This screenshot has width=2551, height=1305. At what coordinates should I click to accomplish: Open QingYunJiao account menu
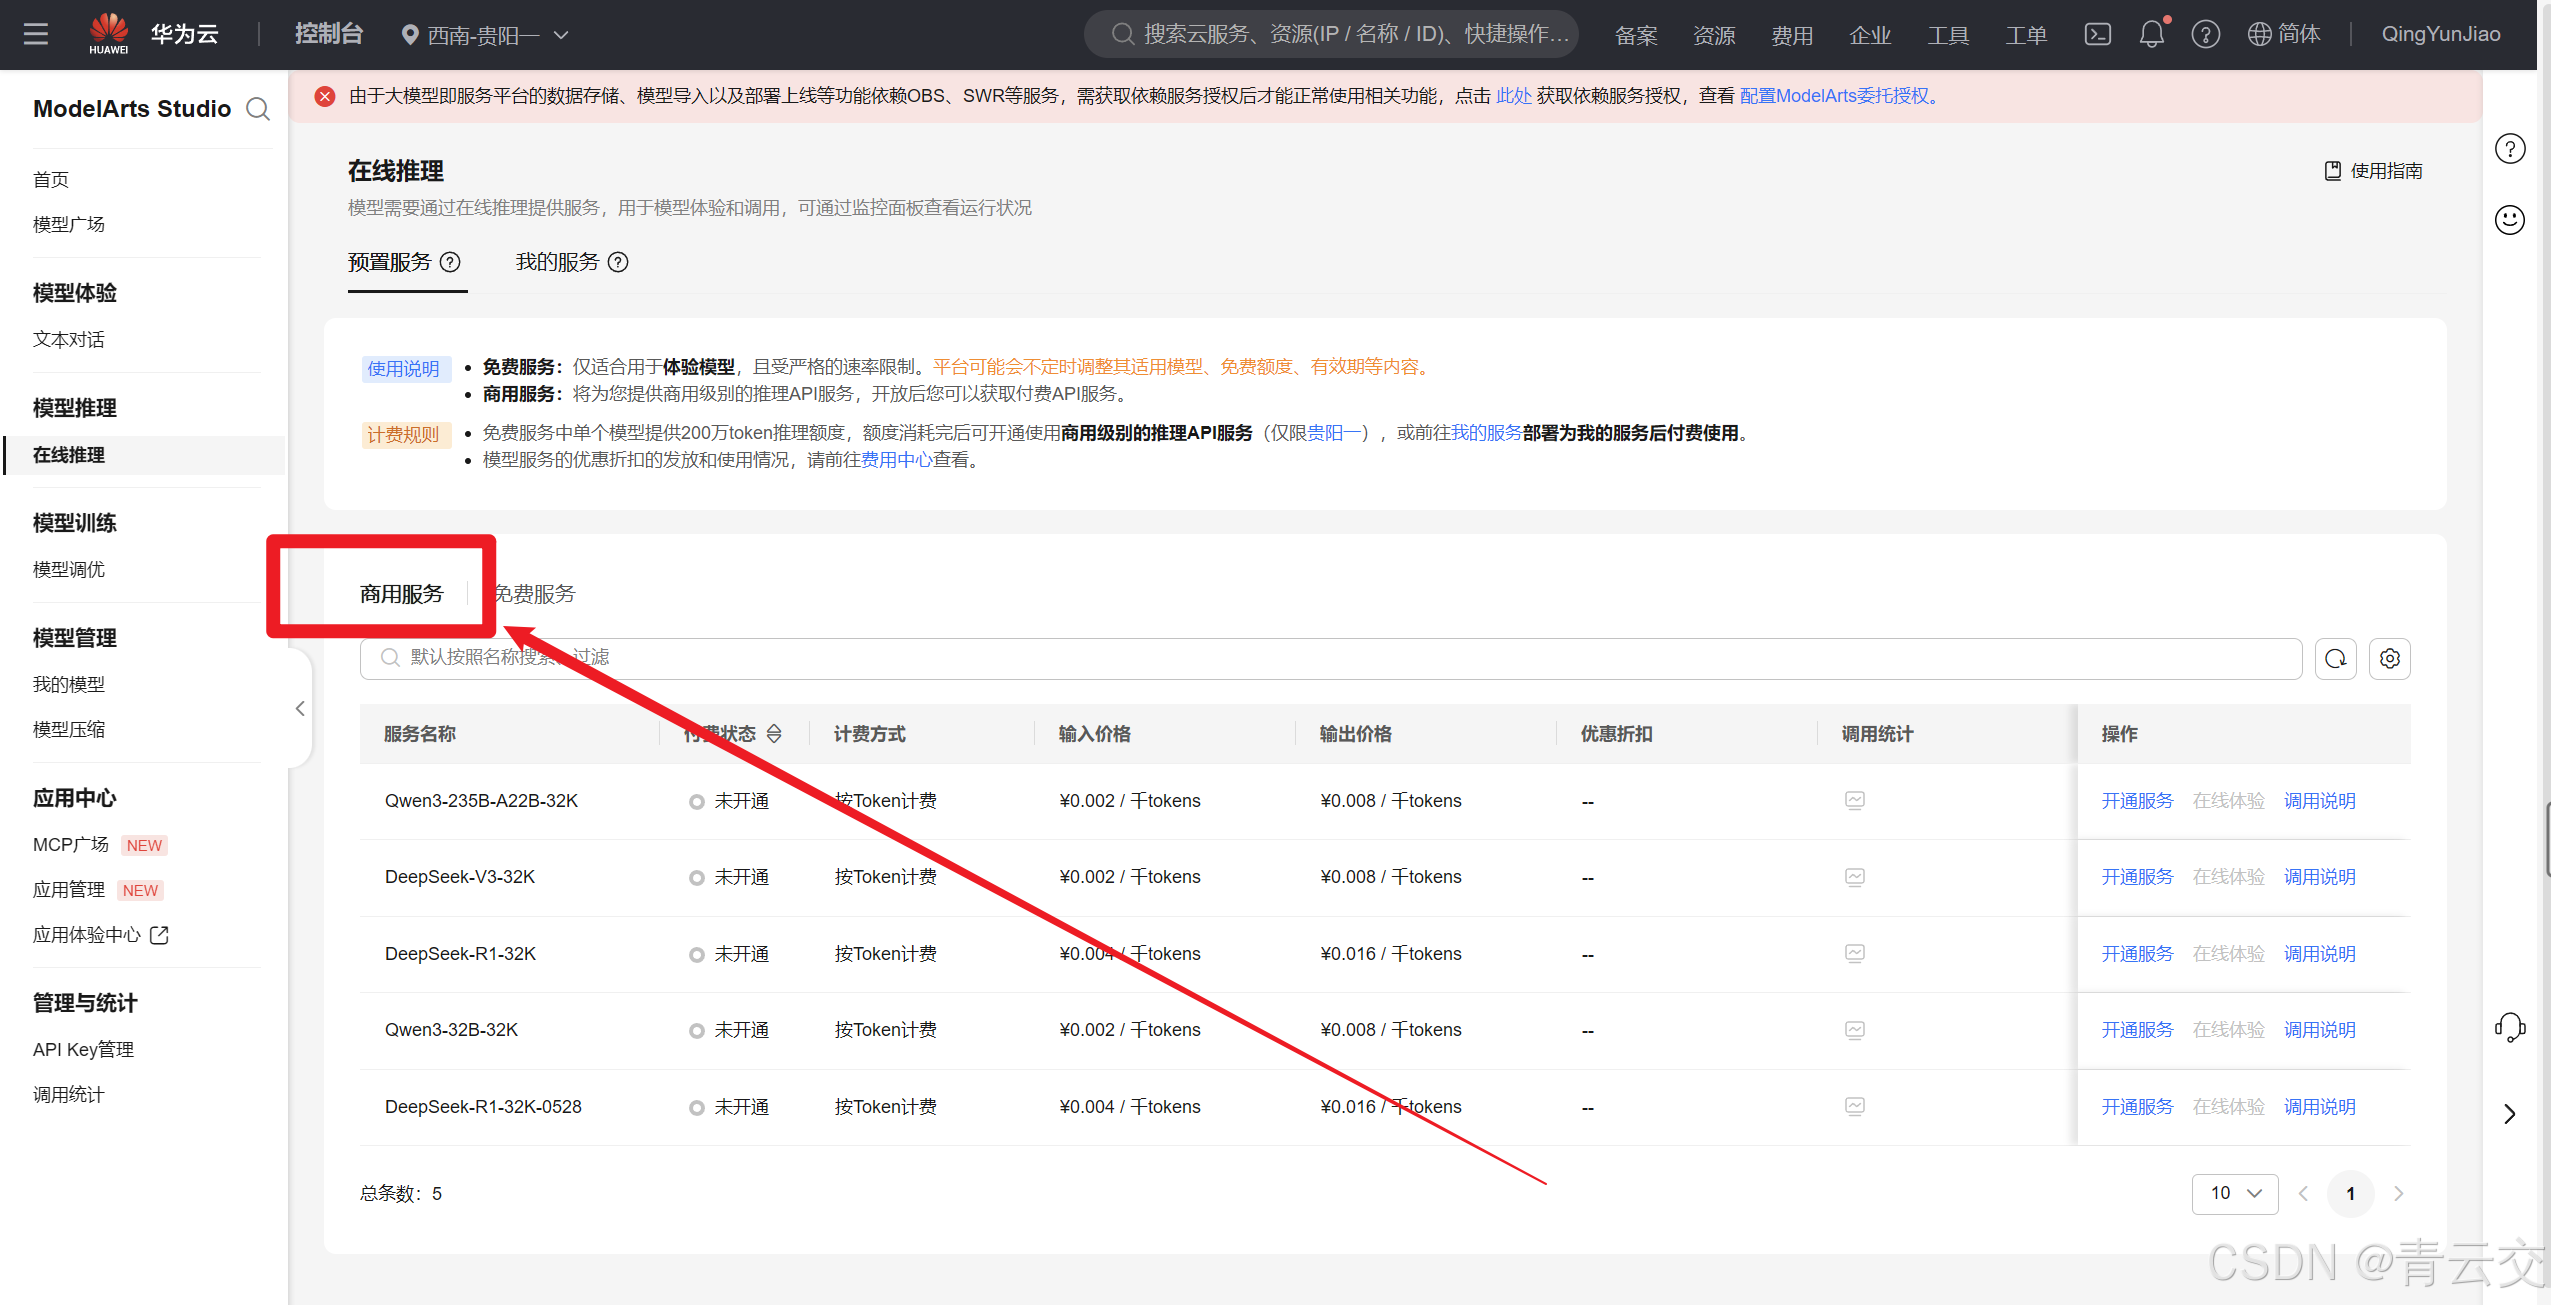point(2440,34)
